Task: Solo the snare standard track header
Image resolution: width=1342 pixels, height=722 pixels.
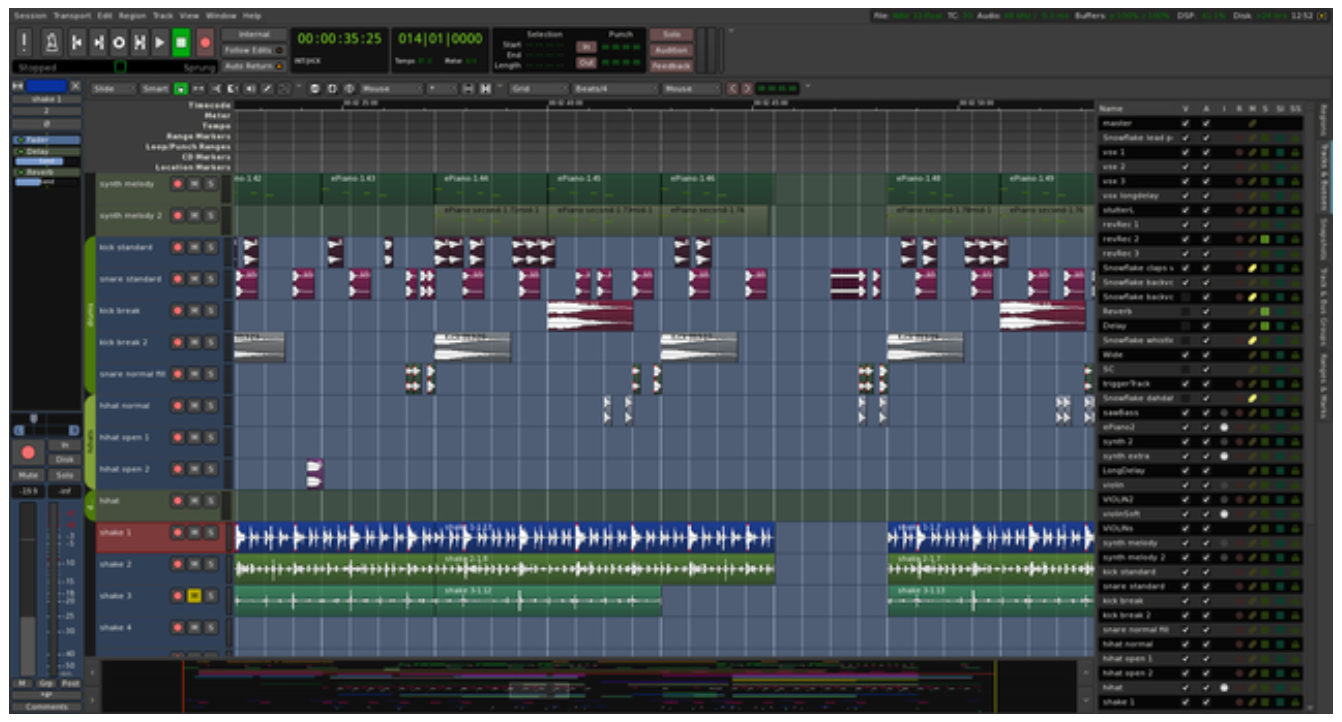Action: [x=210, y=279]
